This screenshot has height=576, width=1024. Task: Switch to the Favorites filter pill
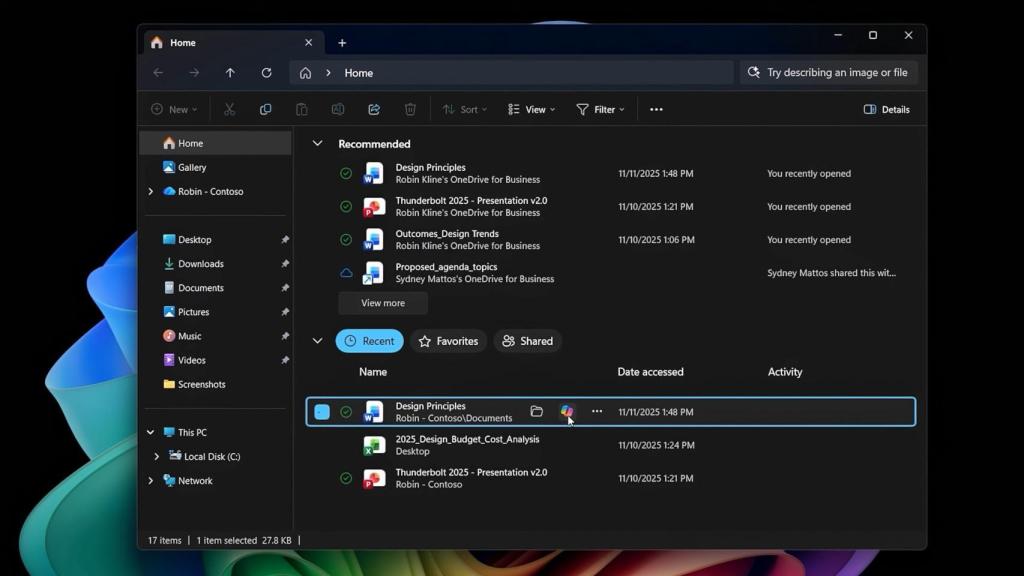tap(448, 341)
